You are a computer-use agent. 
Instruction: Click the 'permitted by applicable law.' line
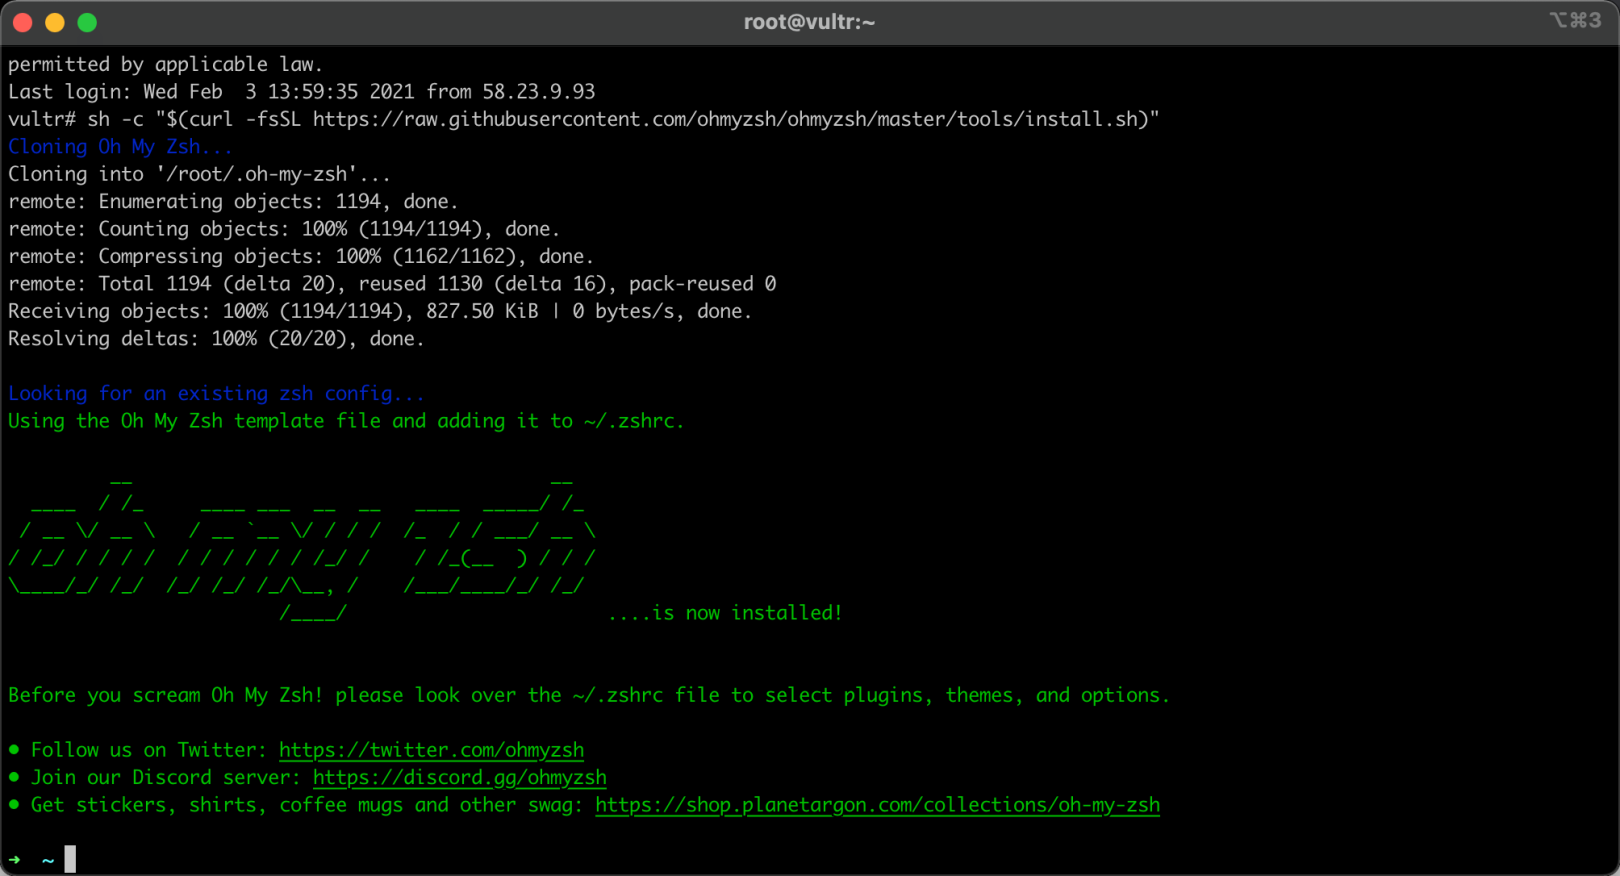coord(165,64)
